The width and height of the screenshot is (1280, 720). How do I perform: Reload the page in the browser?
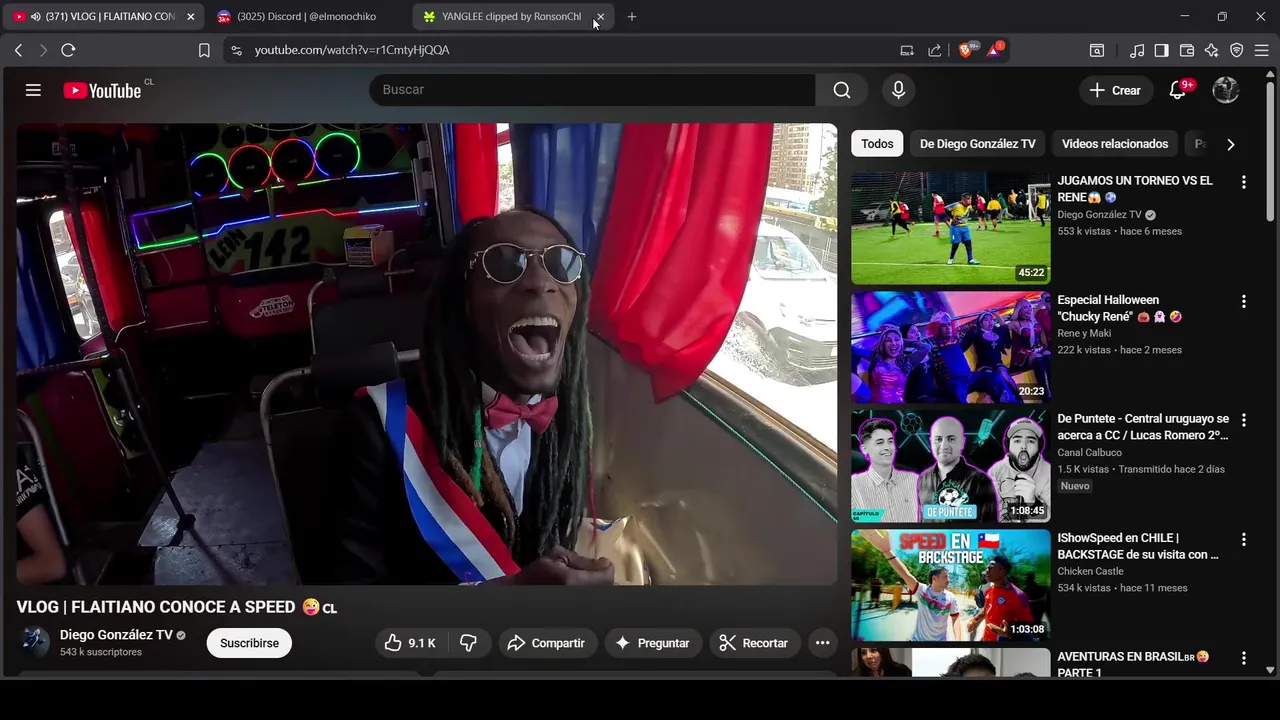[x=68, y=50]
